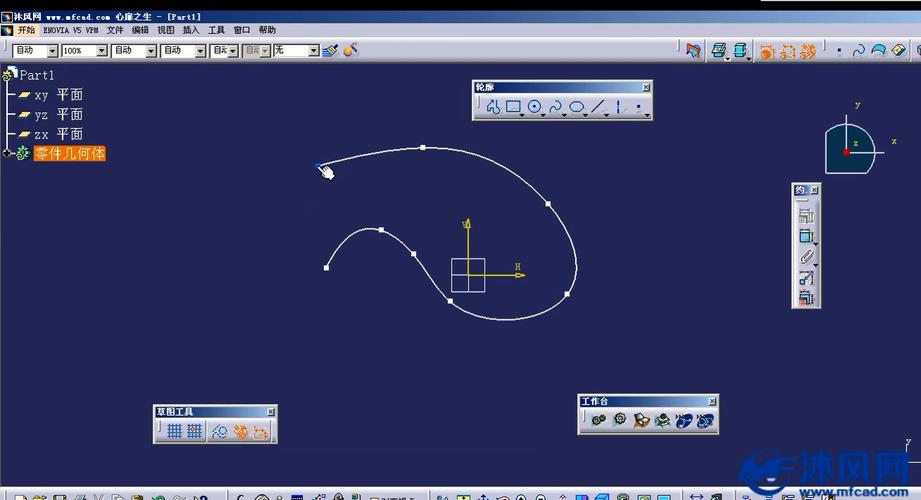
Task: Open the 文件 menu
Action: (x=115, y=30)
